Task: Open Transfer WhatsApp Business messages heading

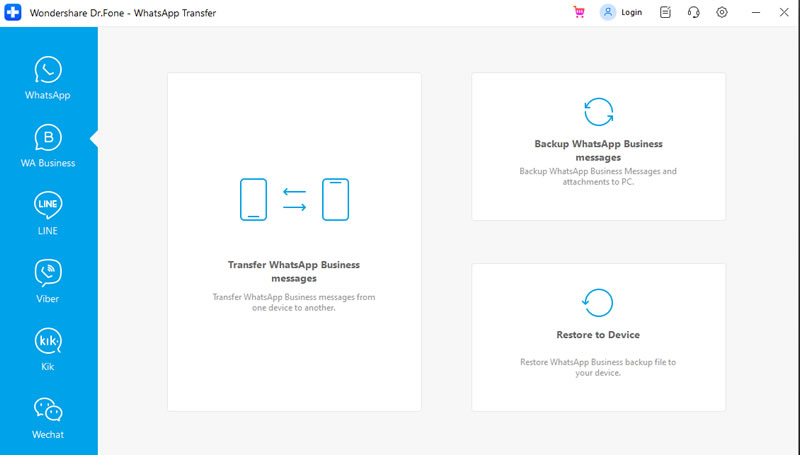Action: point(294,271)
